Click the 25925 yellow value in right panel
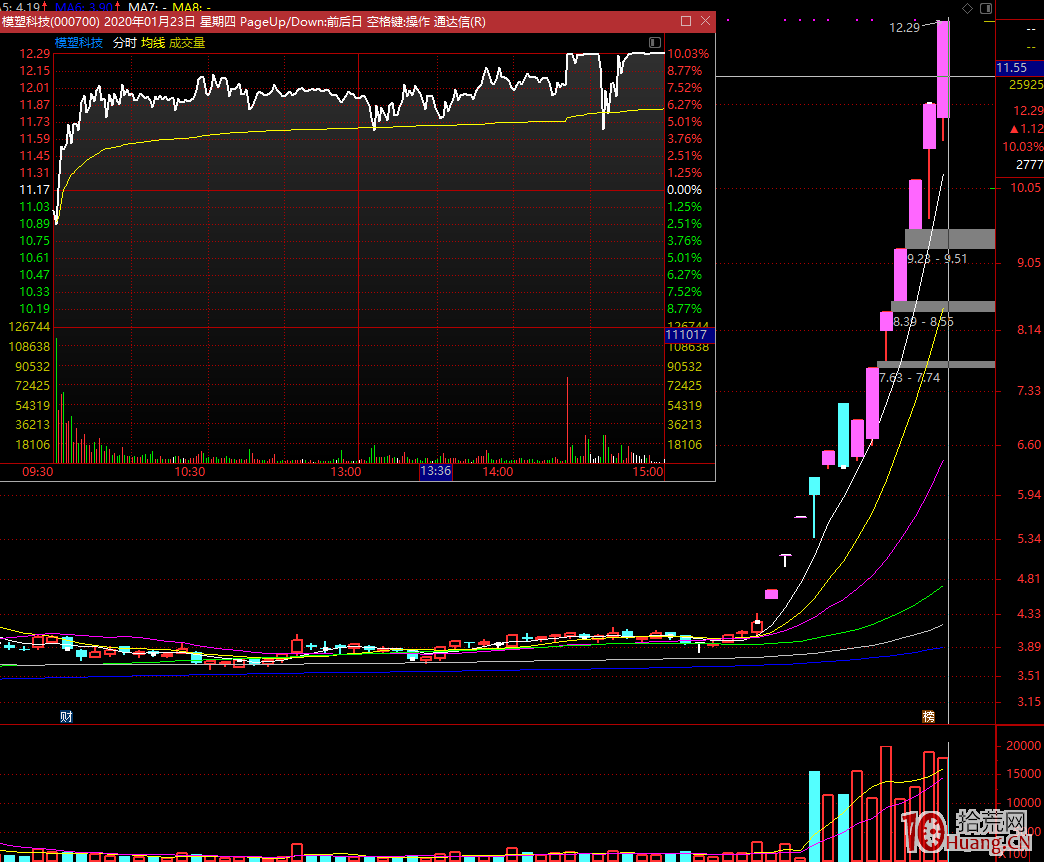 click(x=1026, y=85)
